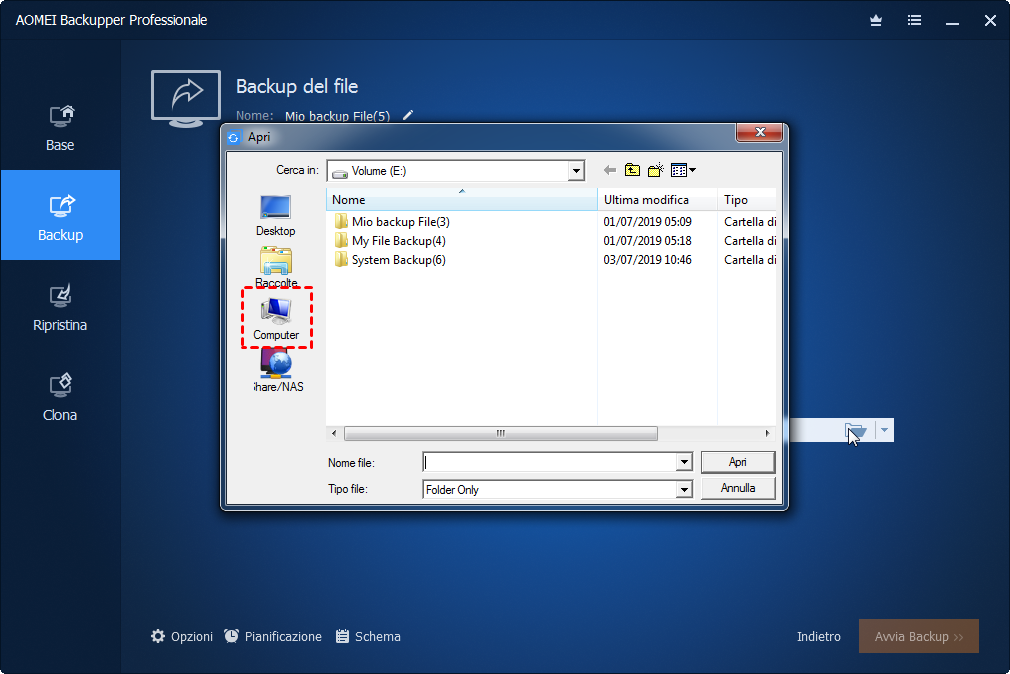Focus the Nome file input field
The width and height of the screenshot is (1010, 674).
[549, 462]
